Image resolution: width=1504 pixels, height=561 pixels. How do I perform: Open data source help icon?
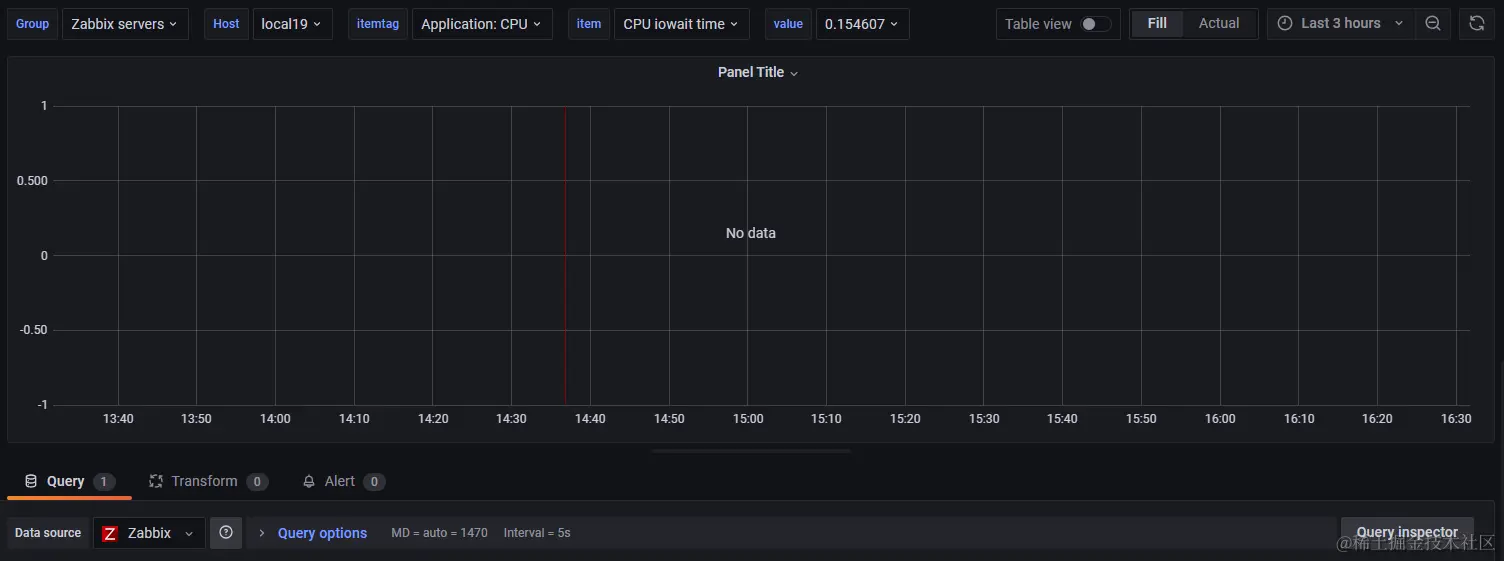226,533
